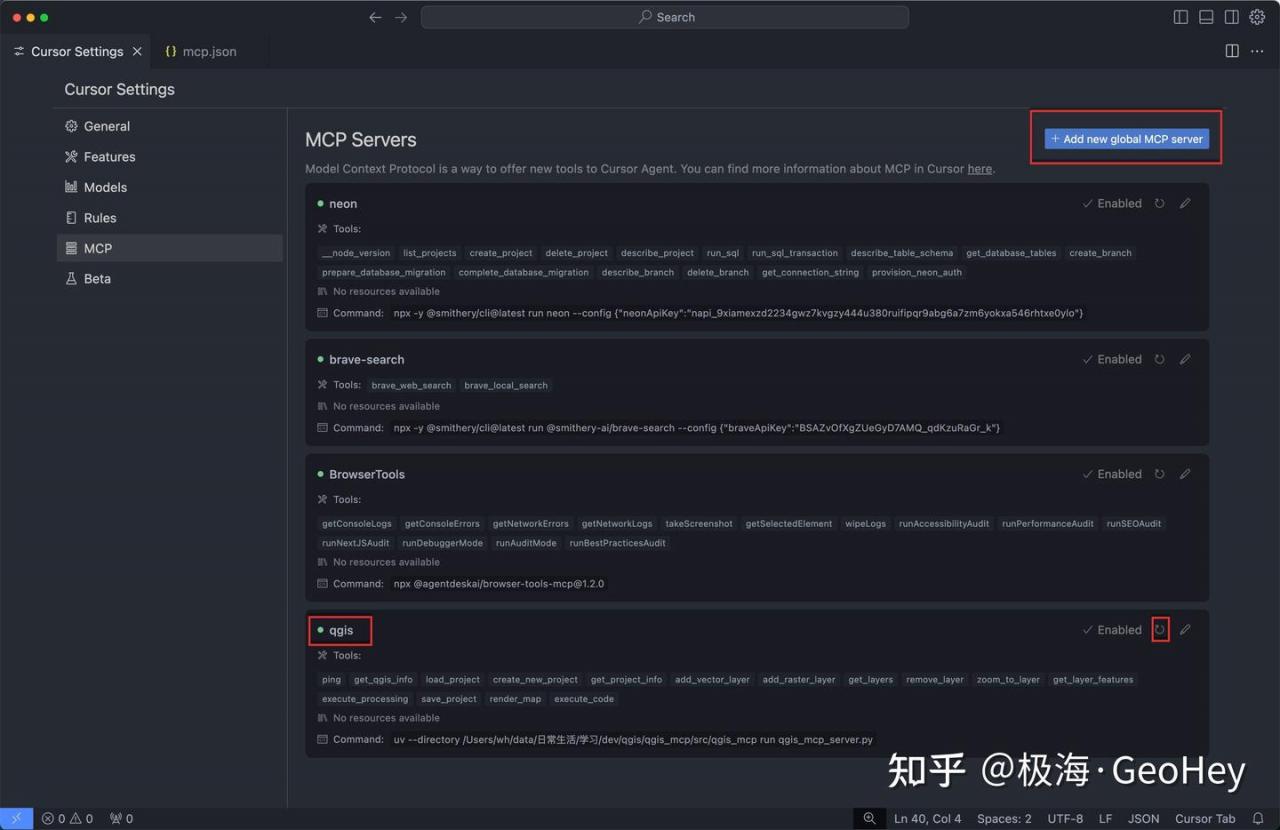Click the ports forwarded status icon
The image size is (1280, 830).
click(x=121, y=818)
